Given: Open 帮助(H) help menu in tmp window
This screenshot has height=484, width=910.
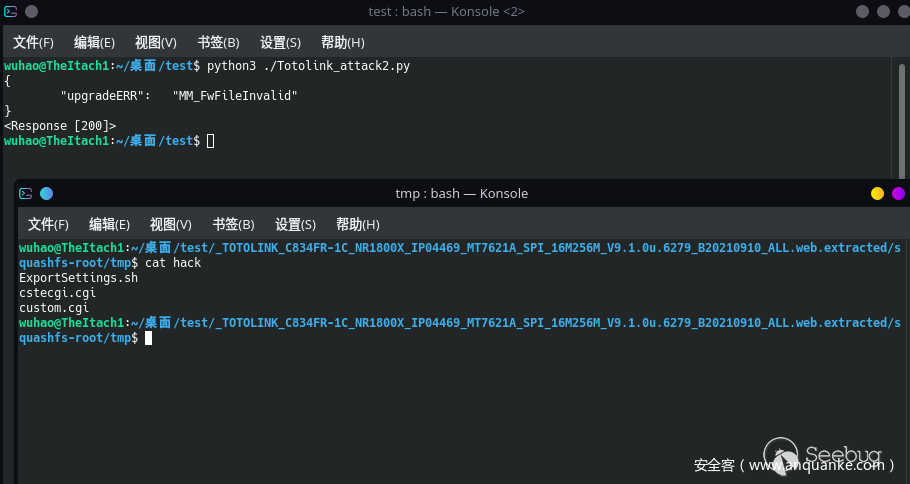Looking at the screenshot, I should [x=357, y=225].
